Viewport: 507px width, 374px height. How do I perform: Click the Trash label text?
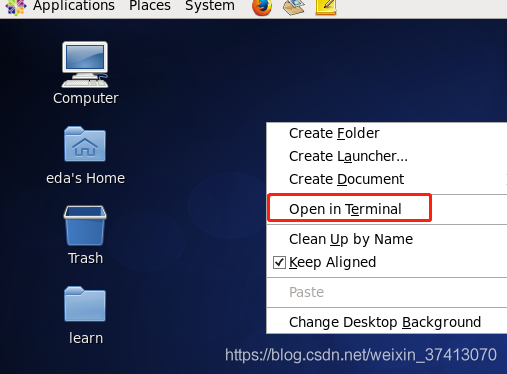[86, 258]
